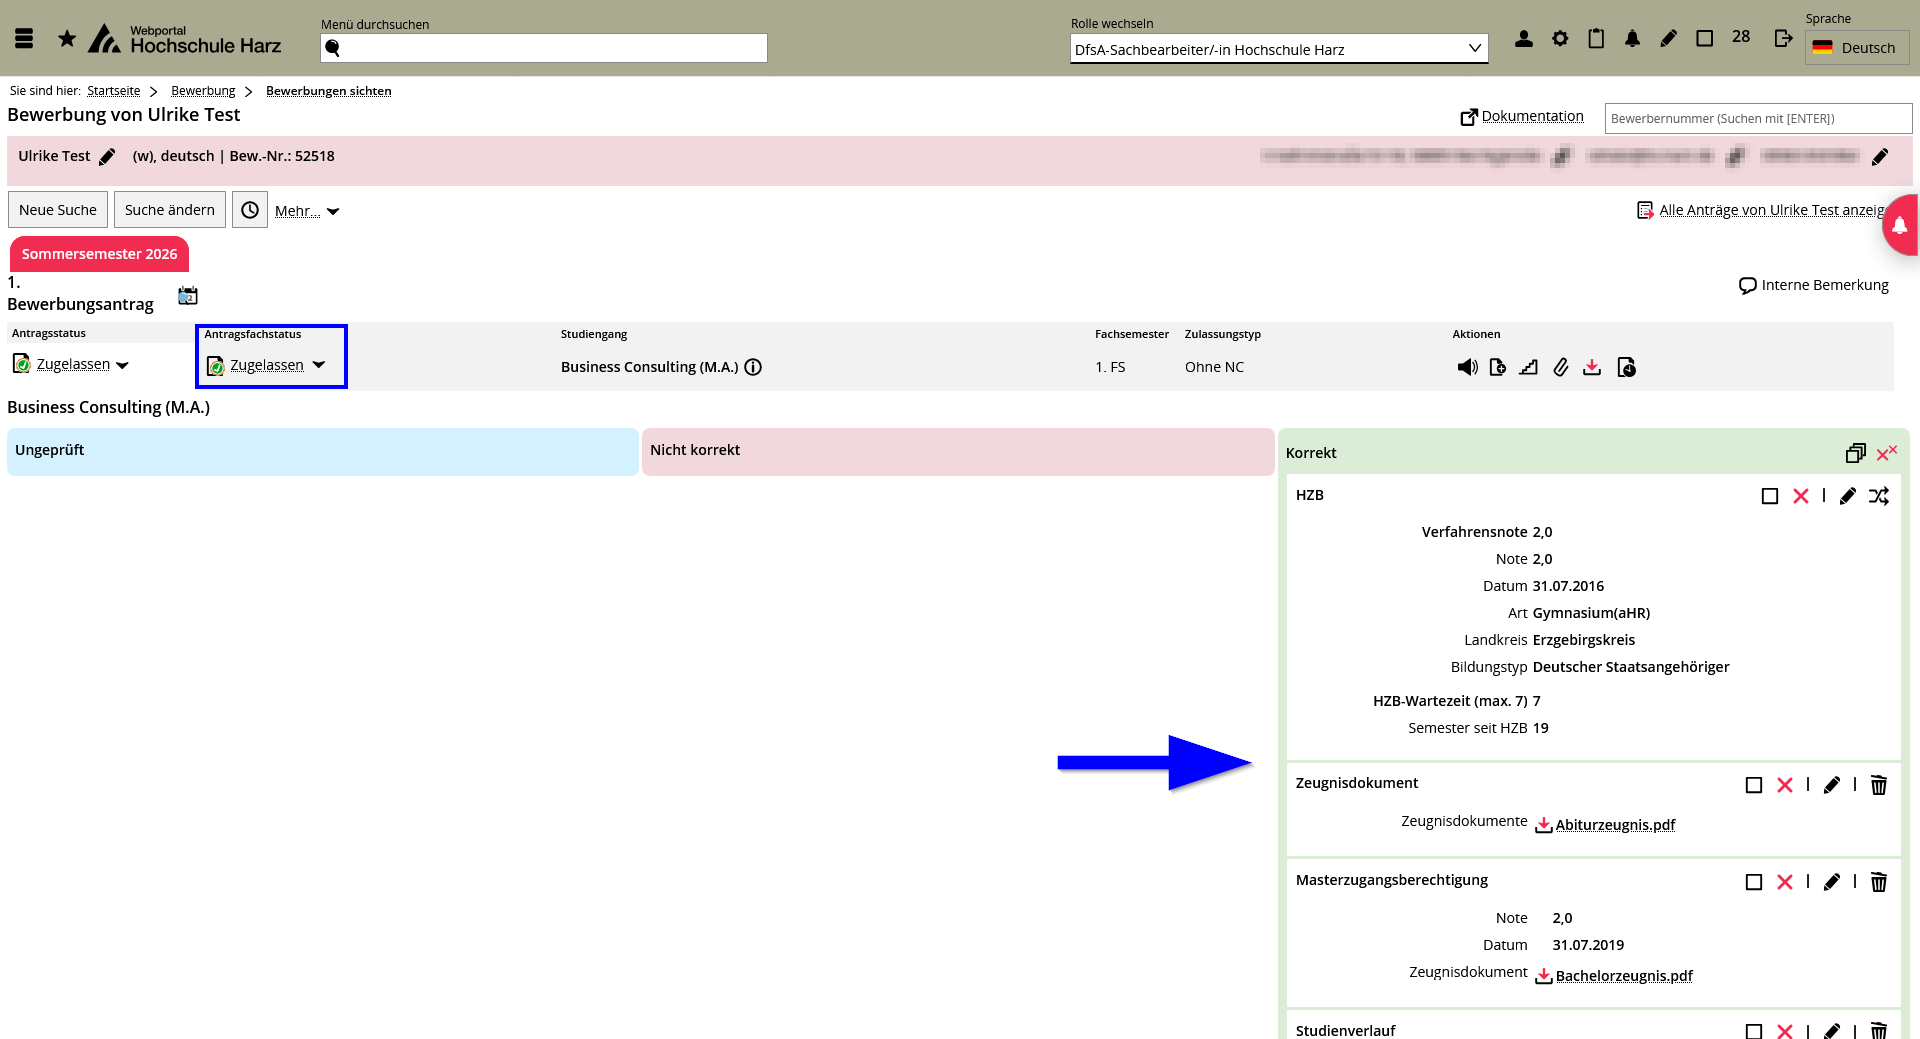Tick the checkbox in the HZB section
The height and width of the screenshot is (1039, 1920).
(x=1769, y=496)
